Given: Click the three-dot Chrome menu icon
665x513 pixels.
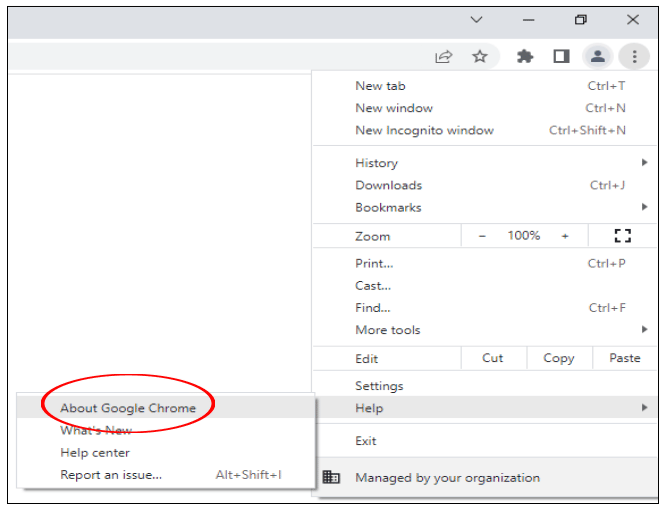Looking at the screenshot, I should [634, 56].
